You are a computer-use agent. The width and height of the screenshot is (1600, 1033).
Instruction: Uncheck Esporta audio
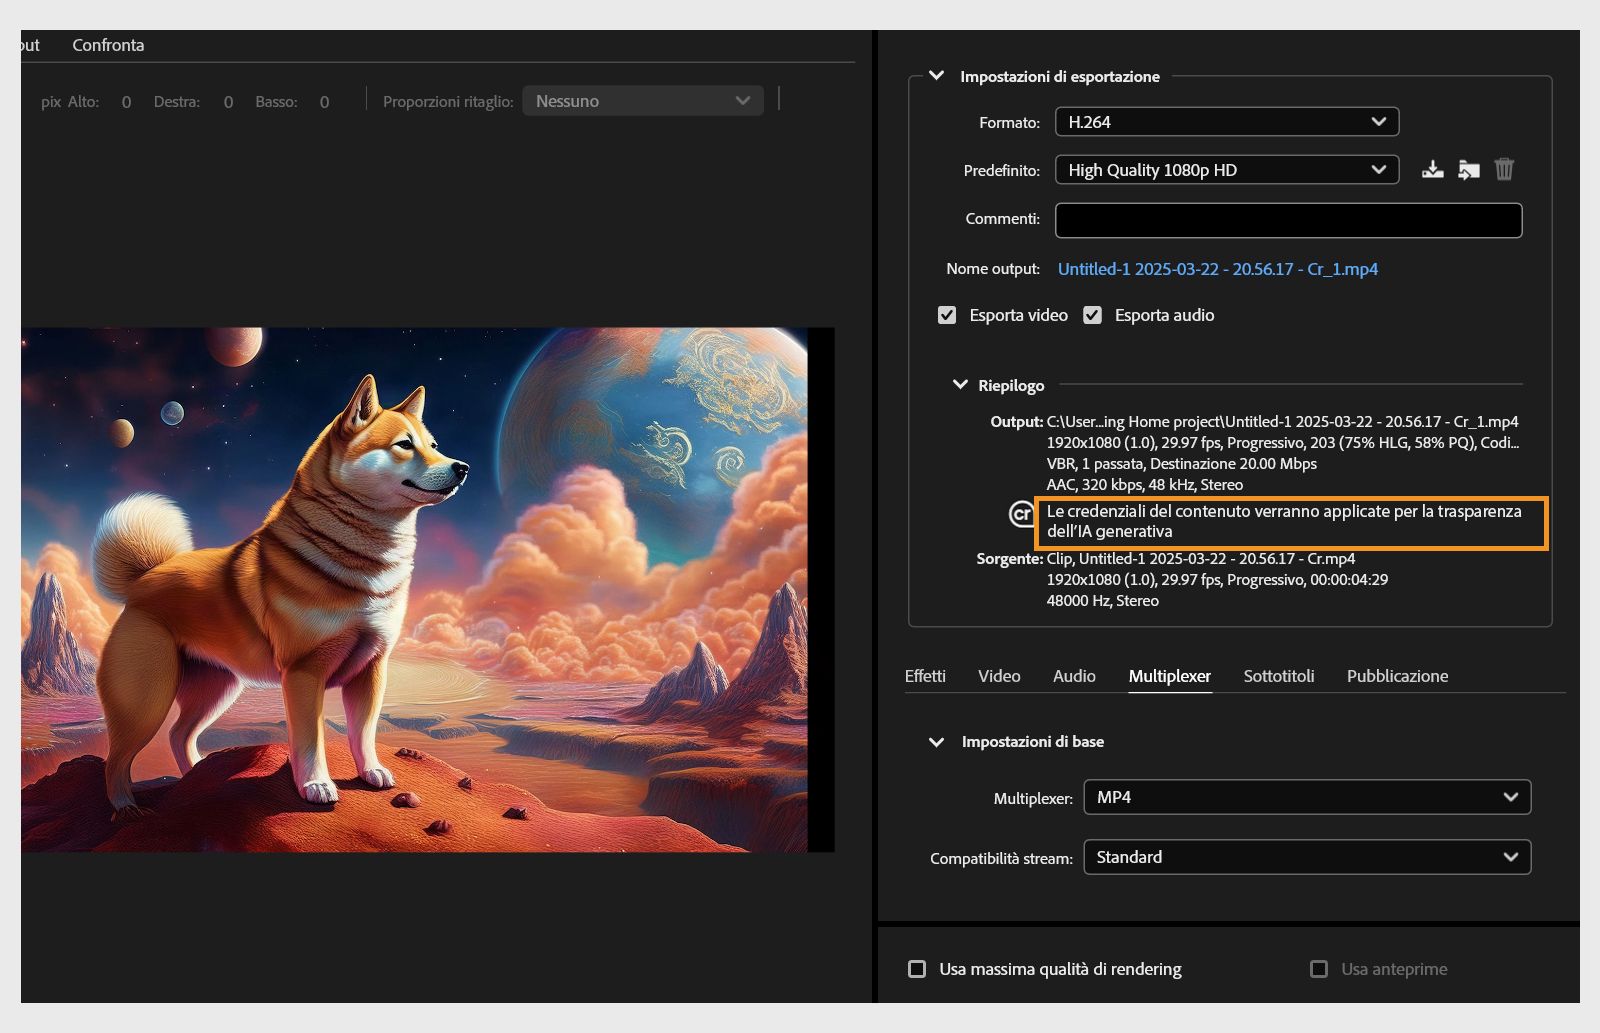pos(1092,314)
